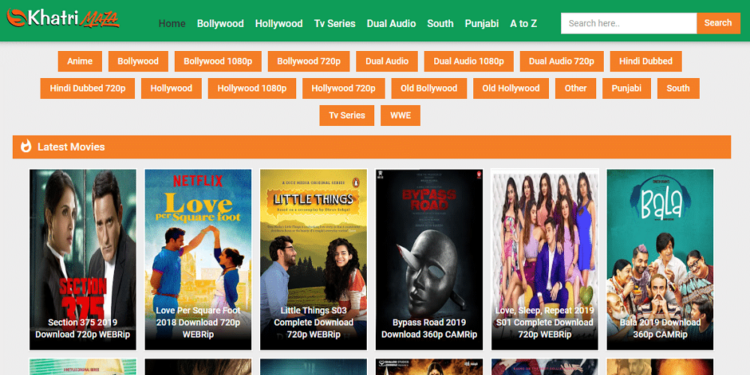Select the Old Hollywood category tag
Viewport: 750px width, 375px height.
(x=511, y=88)
